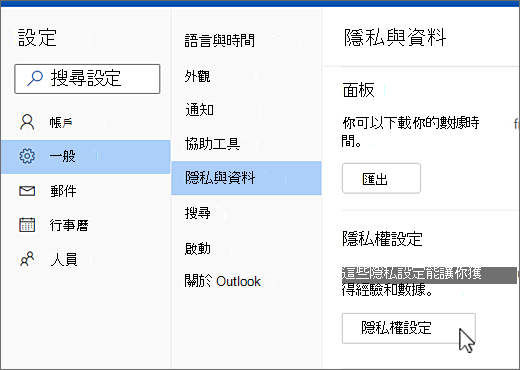Click the 行事曆 calendar icon
Image resolution: width=520 pixels, height=370 pixels.
[27, 224]
